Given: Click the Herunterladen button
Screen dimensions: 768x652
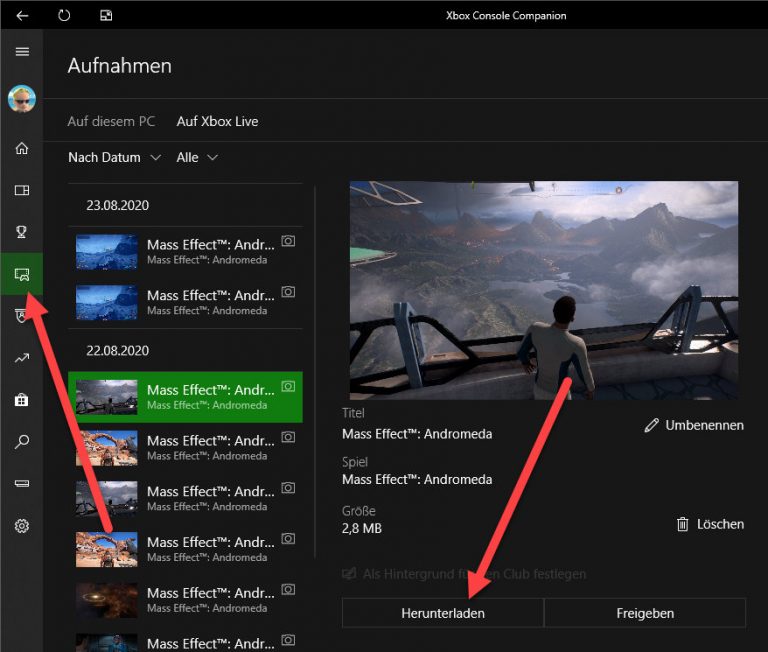Looking at the screenshot, I should 443,613.
